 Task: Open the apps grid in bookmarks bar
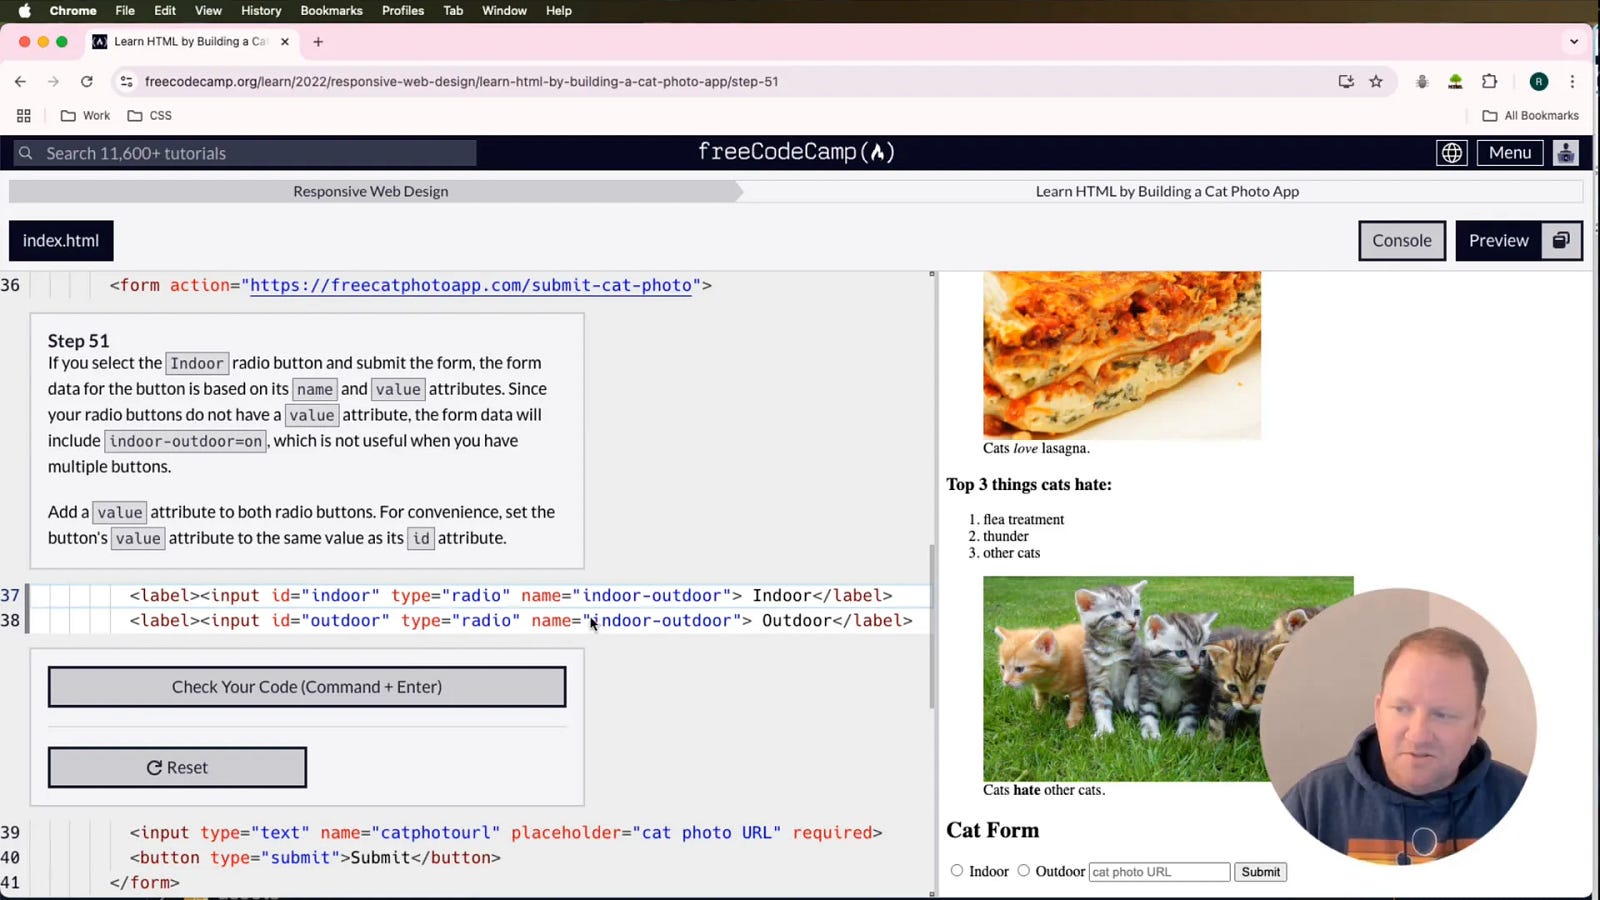24,116
